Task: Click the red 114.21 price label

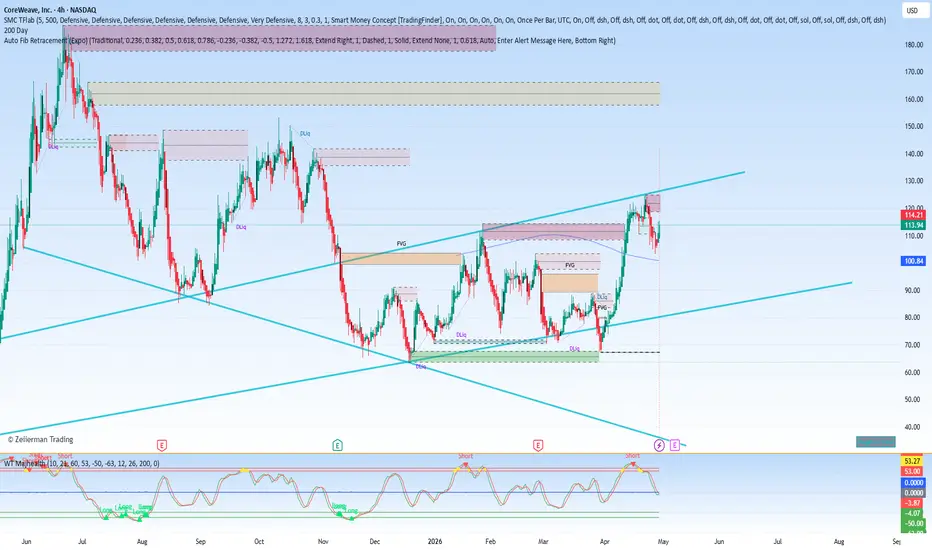Action: (x=914, y=215)
